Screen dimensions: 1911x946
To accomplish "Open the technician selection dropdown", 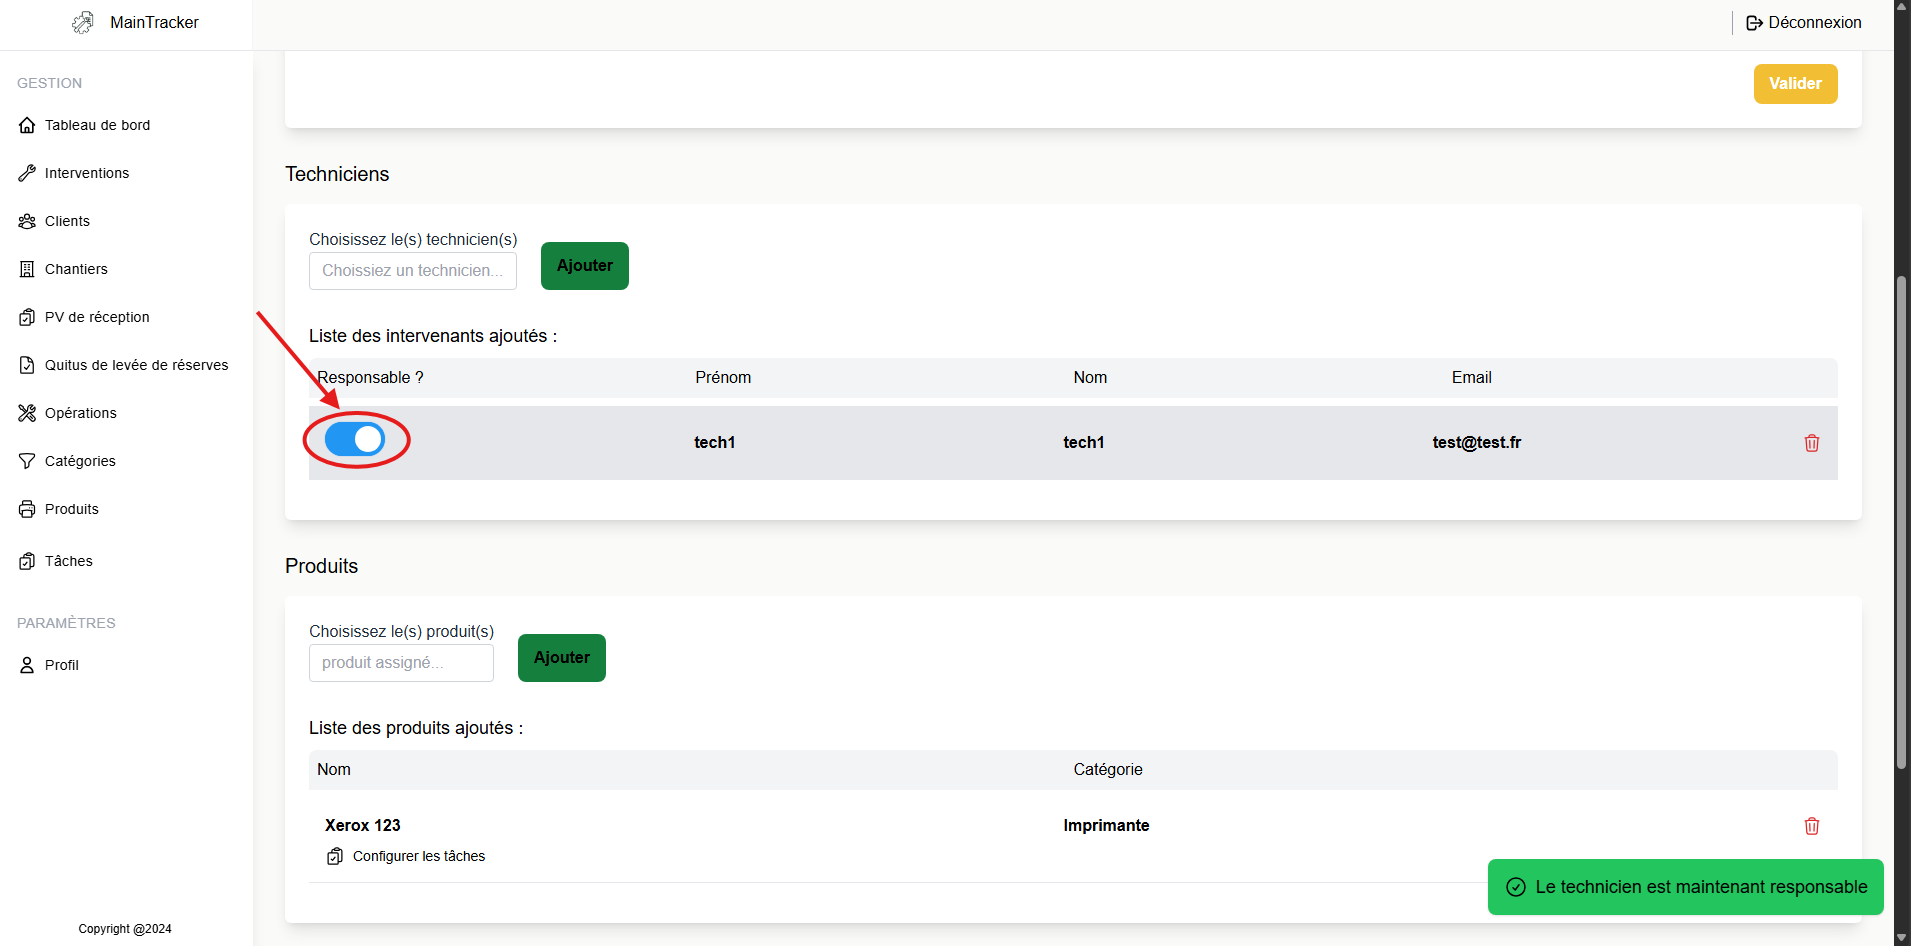I will pyautogui.click(x=412, y=271).
